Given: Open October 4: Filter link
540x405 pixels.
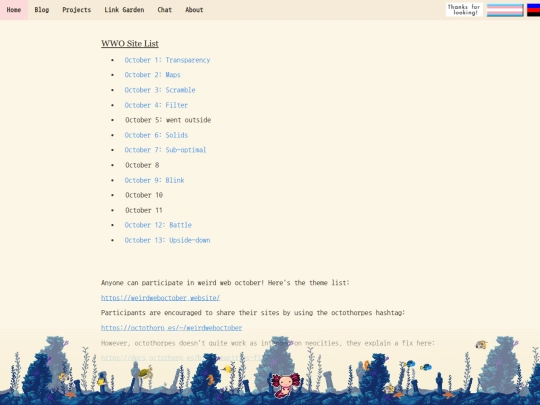Looking at the screenshot, I should (x=156, y=105).
